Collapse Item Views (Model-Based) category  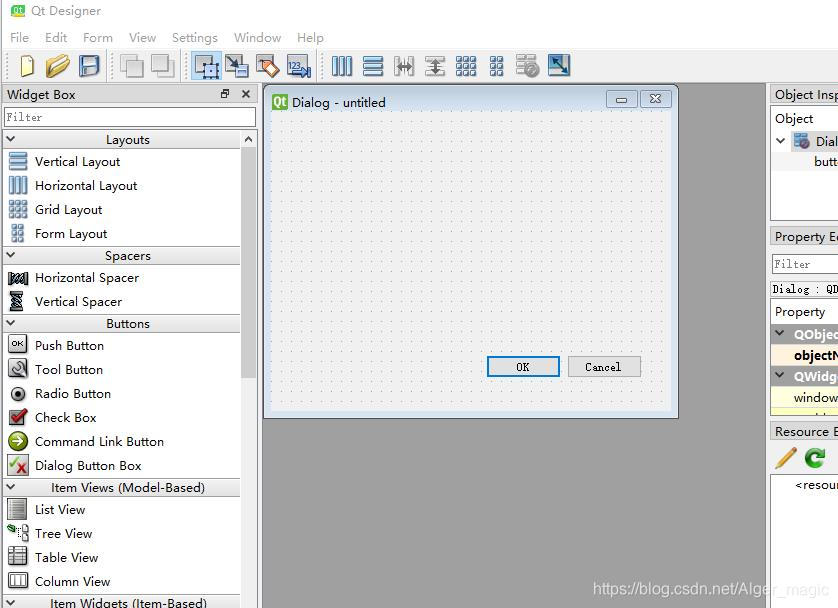[x=11, y=487]
